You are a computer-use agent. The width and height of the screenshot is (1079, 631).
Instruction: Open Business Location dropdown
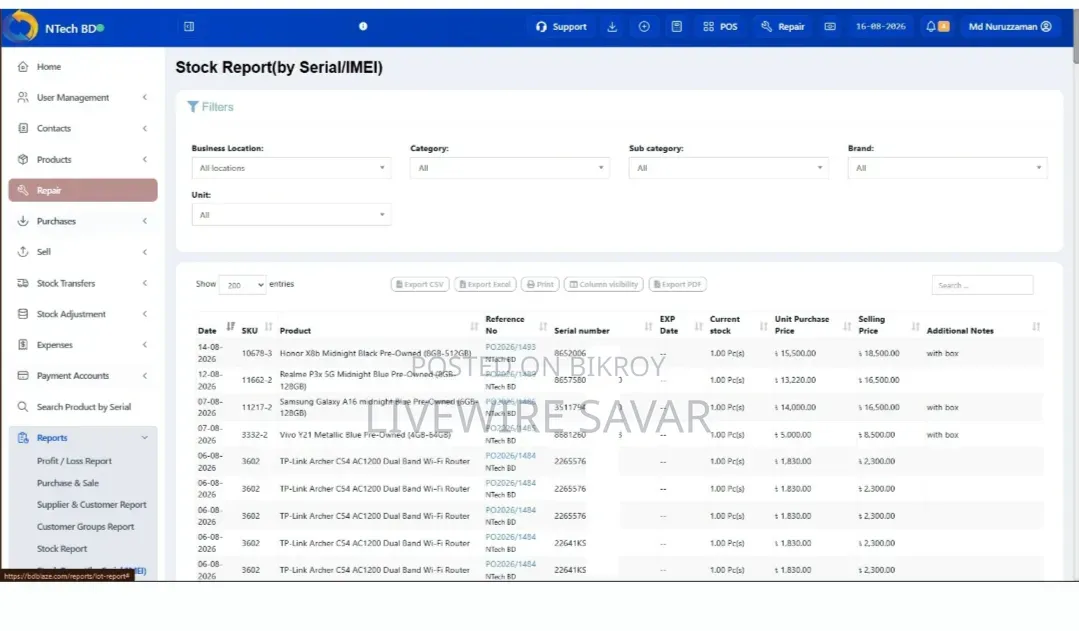(x=291, y=168)
